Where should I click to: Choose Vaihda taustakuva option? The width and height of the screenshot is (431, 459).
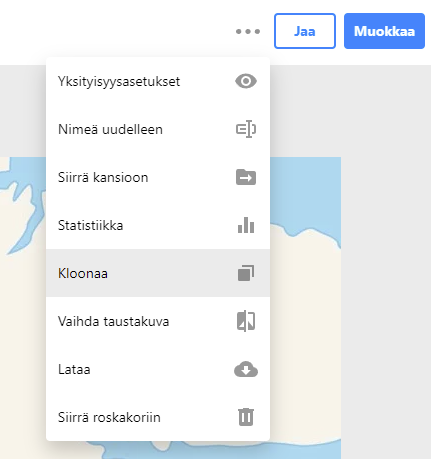(x=158, y=321)
